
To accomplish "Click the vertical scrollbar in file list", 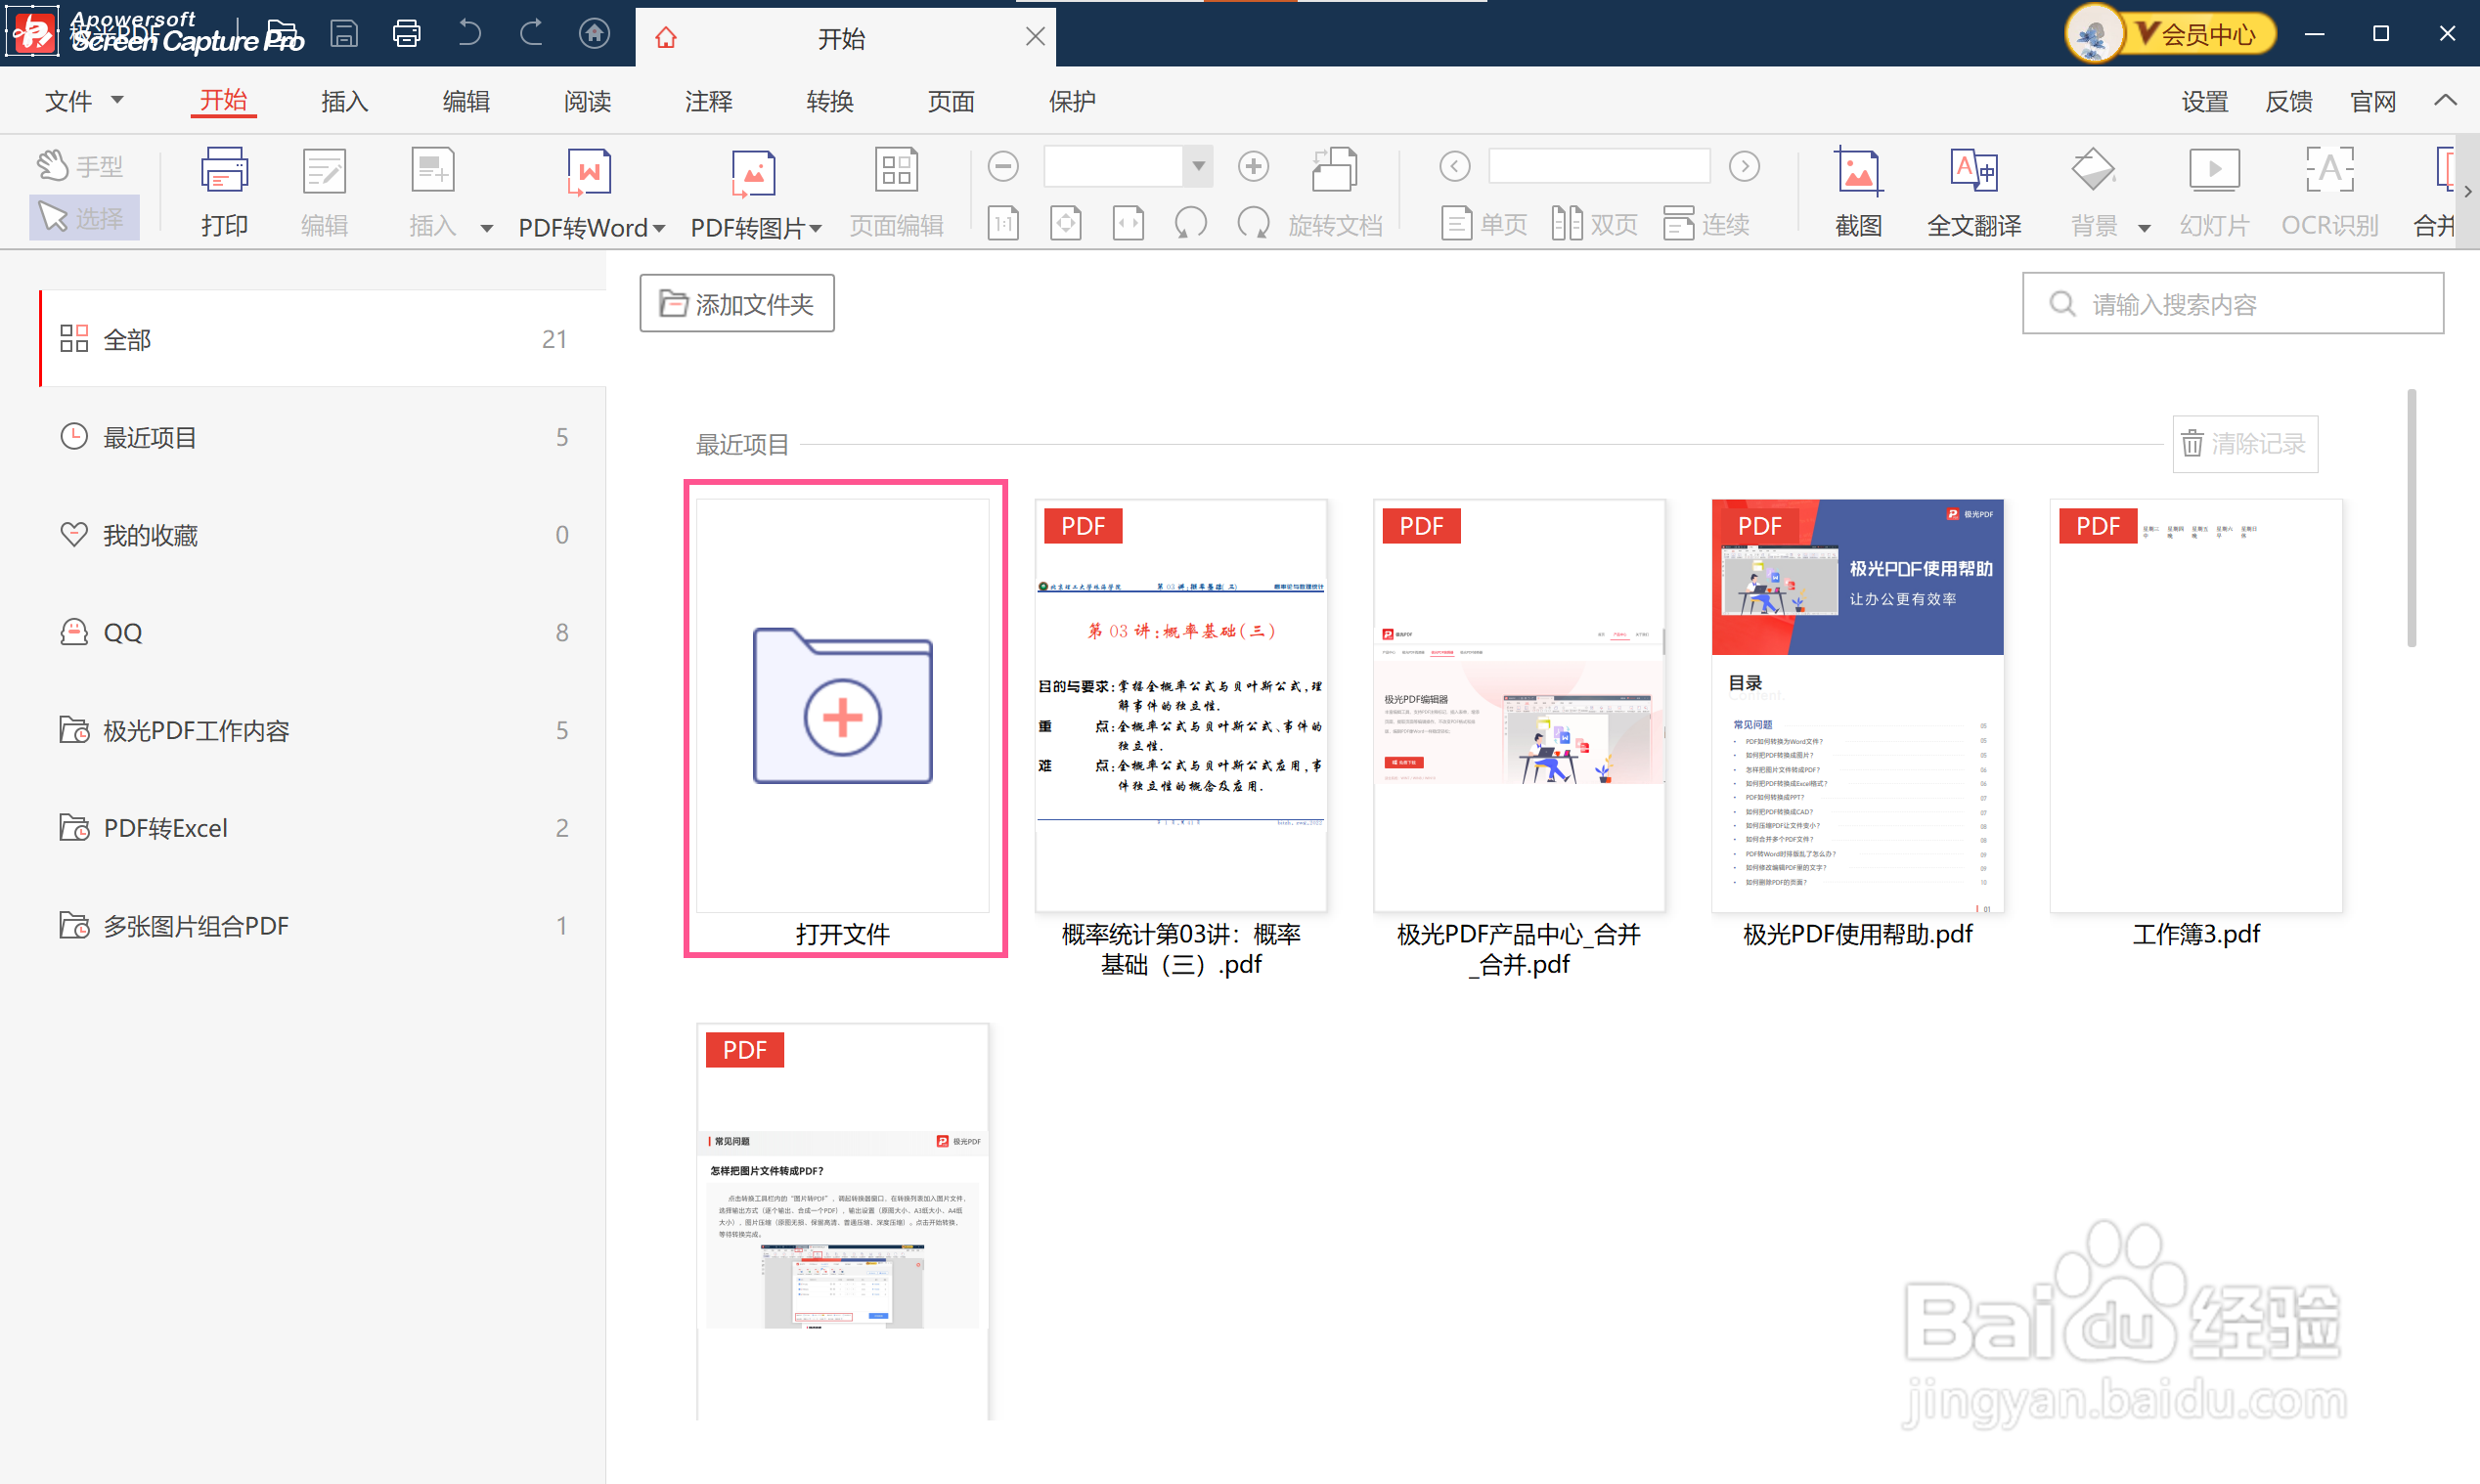I will coord(2410,520).
